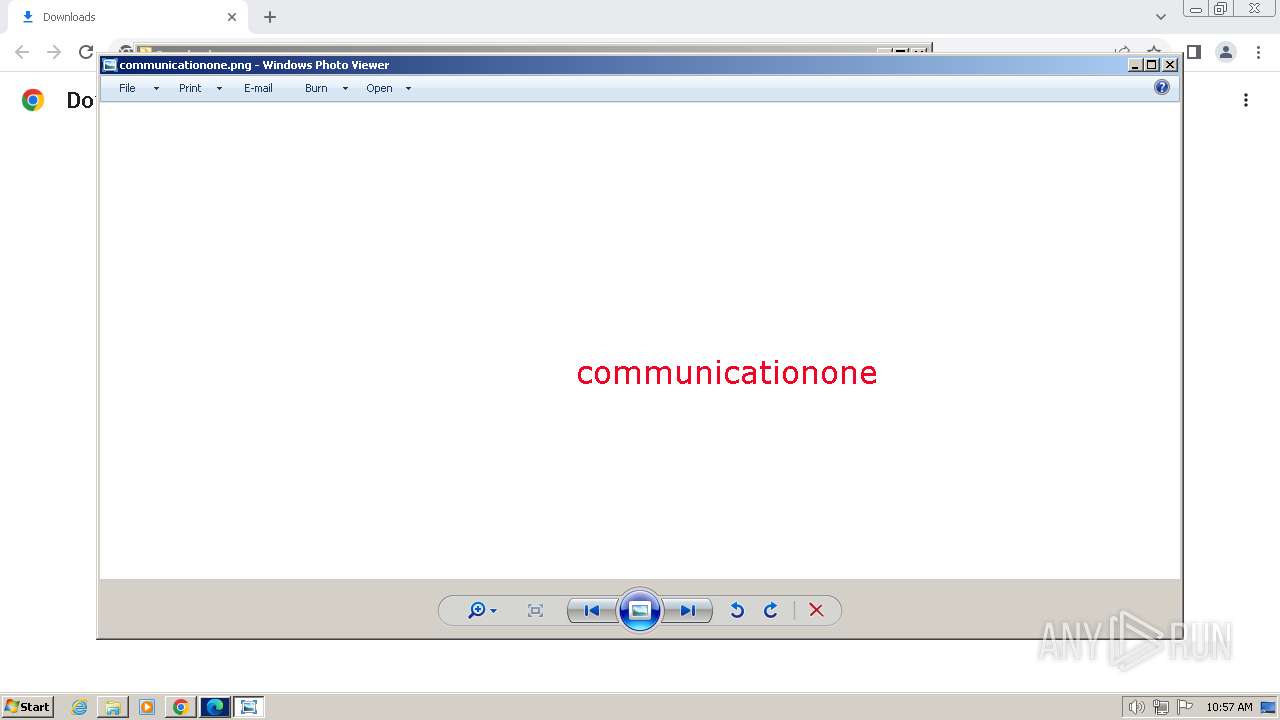The width and height of the screenshot is (1280, 720).
Task: Open the Print menu
Action: coord(190,88)
